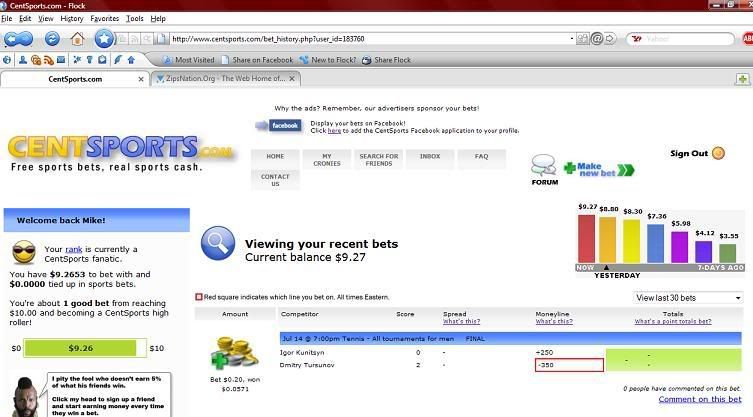The image size is (753, 417).
Task: Click the magnifying glass recent bets icon
Action: [x=218, y=243]
